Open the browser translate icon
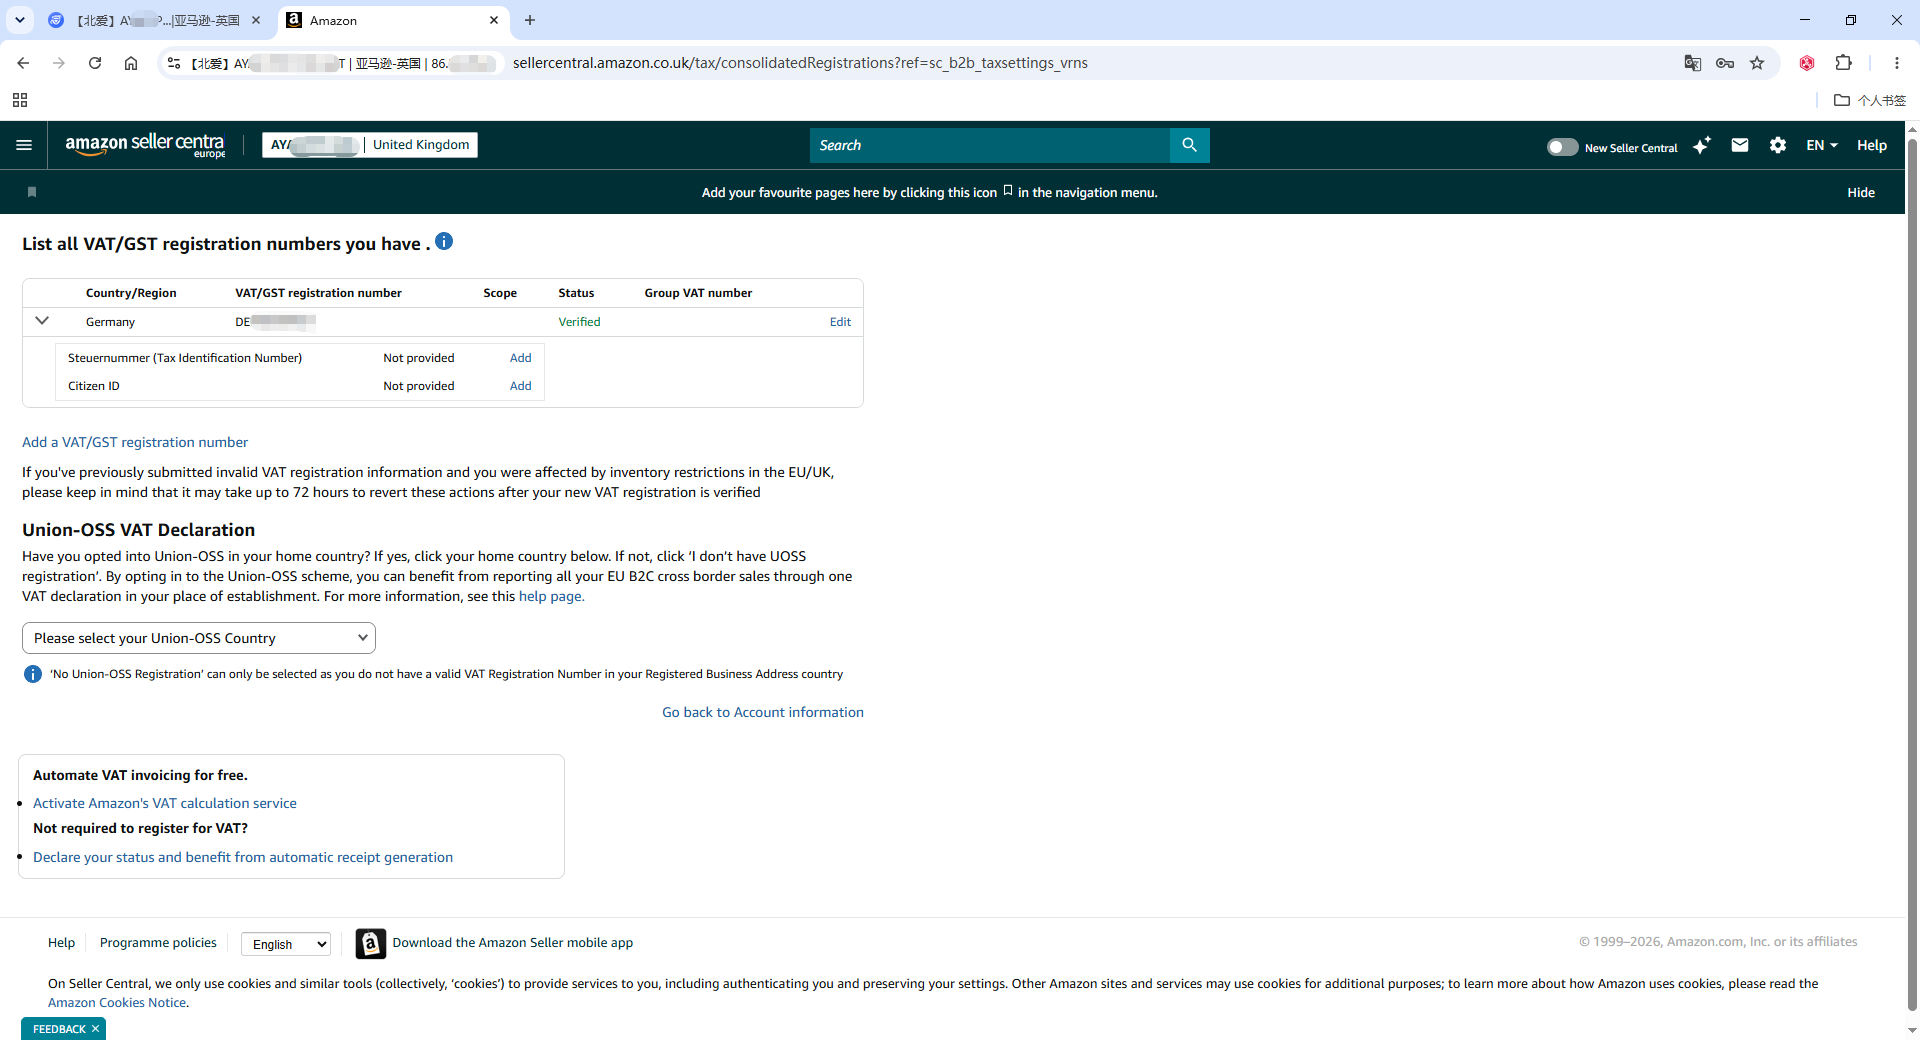The height and width of the screenshot is (1040, 1920). coord(1692,63)
